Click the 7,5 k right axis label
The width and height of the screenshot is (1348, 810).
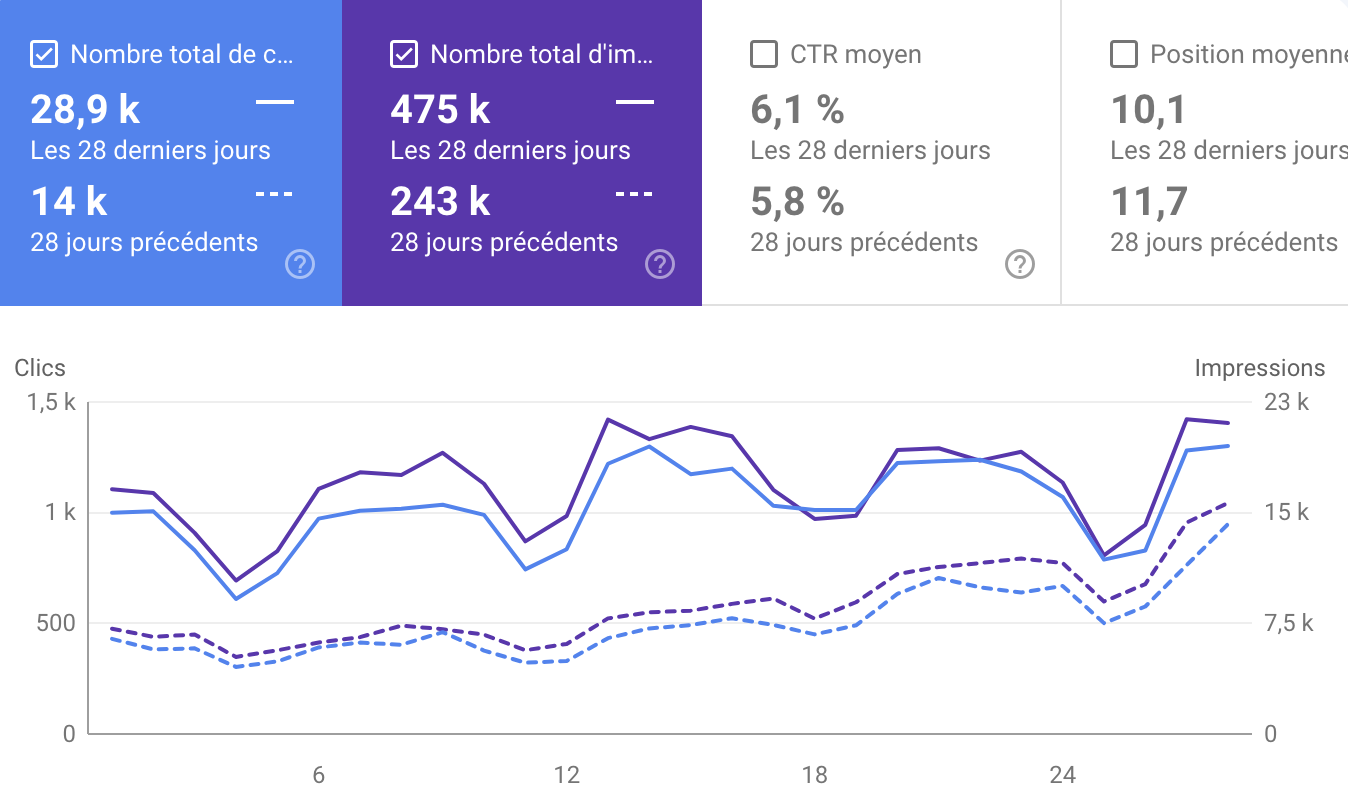1288,623
